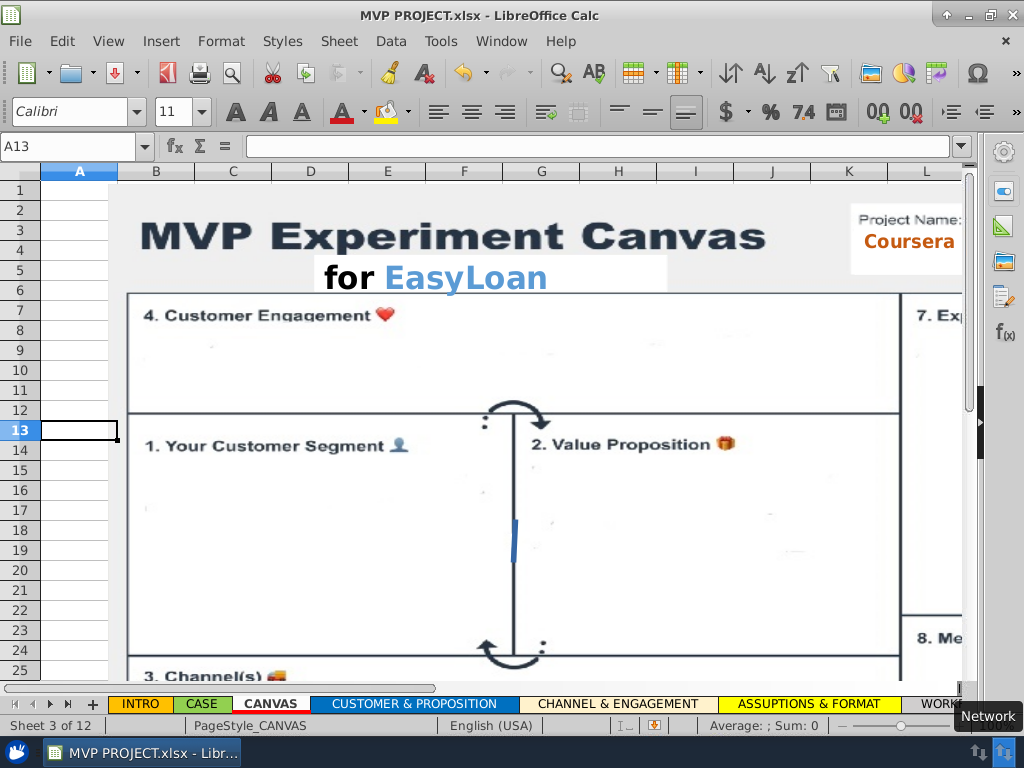Select row 18 header
The width and height of the screenshot is (1024, 768).
click(20, 530)
